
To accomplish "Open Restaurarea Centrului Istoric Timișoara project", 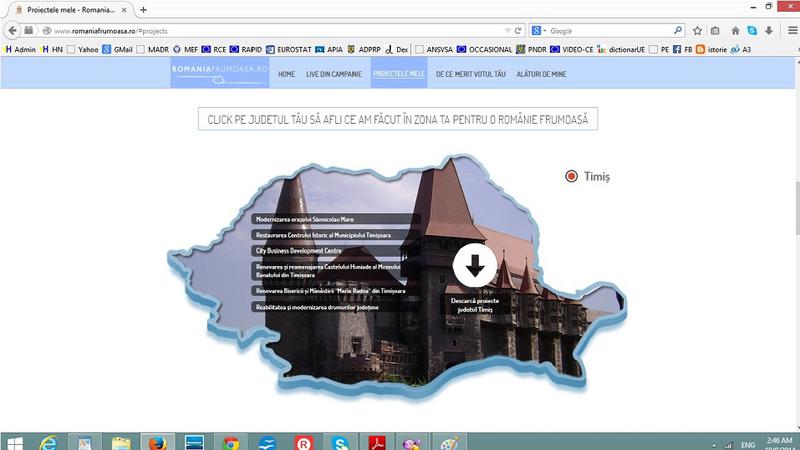I will tap(335, 235).
